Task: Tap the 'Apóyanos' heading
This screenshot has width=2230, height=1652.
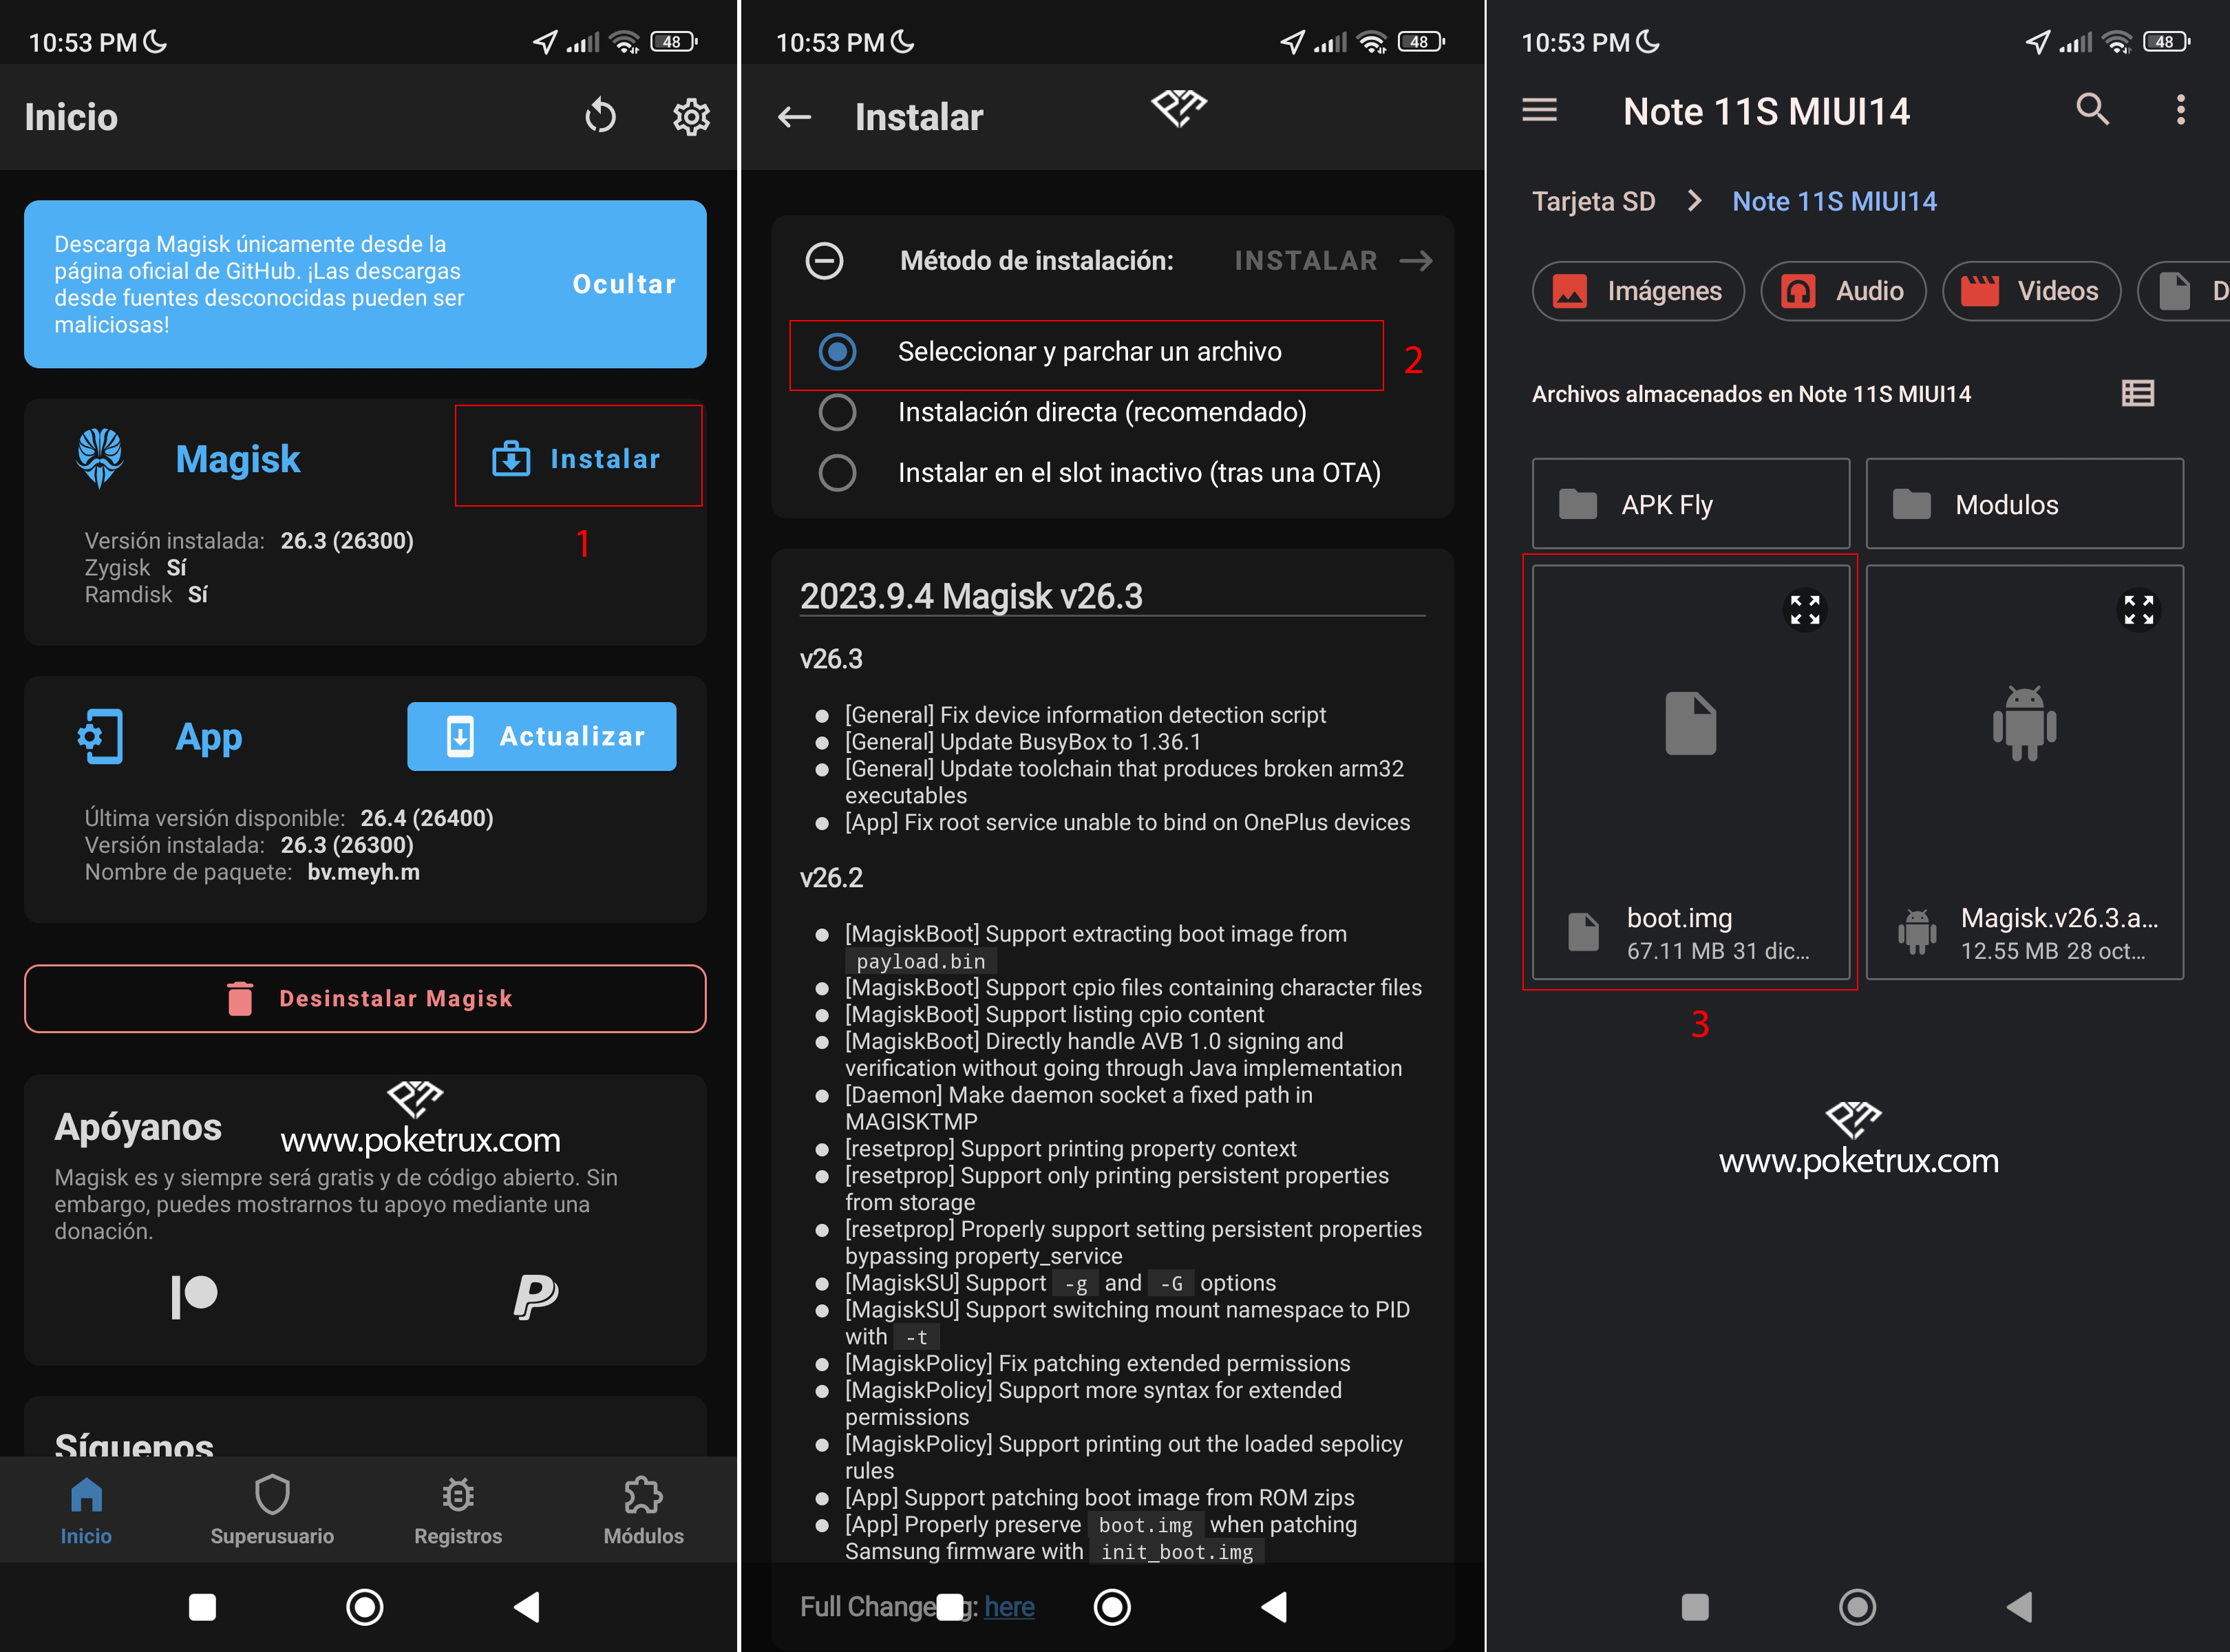Action: [x=138, y=1127]
